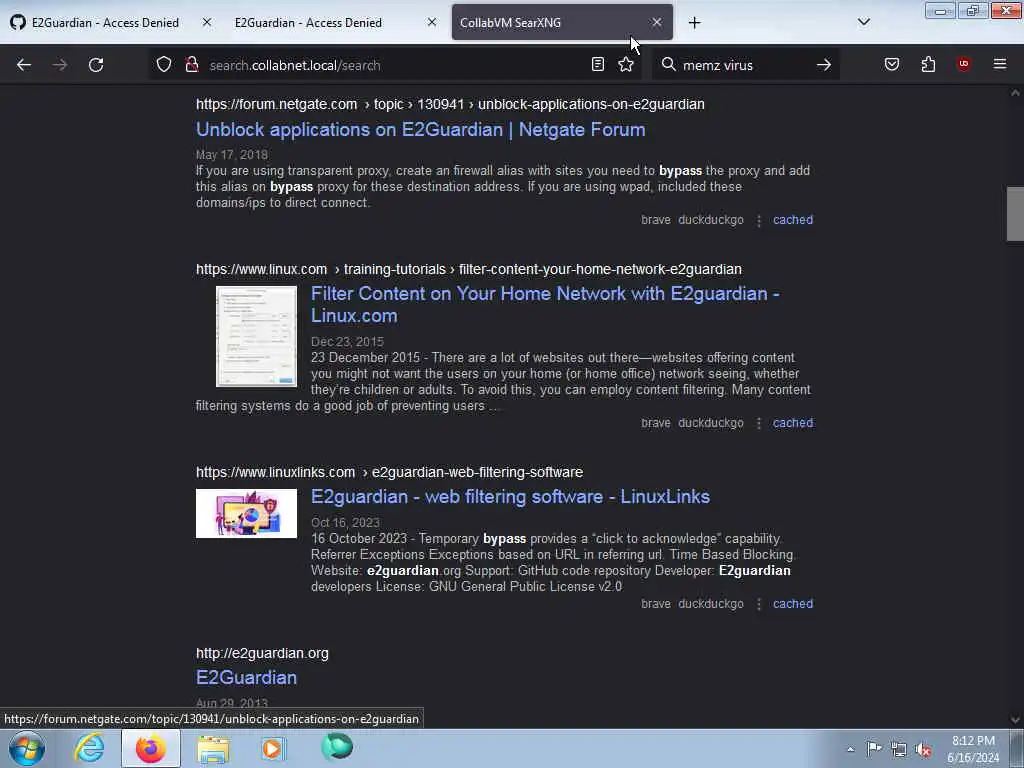Go back to the previous page
This screenshot has width=1024, height=768.
pos(24,65)
